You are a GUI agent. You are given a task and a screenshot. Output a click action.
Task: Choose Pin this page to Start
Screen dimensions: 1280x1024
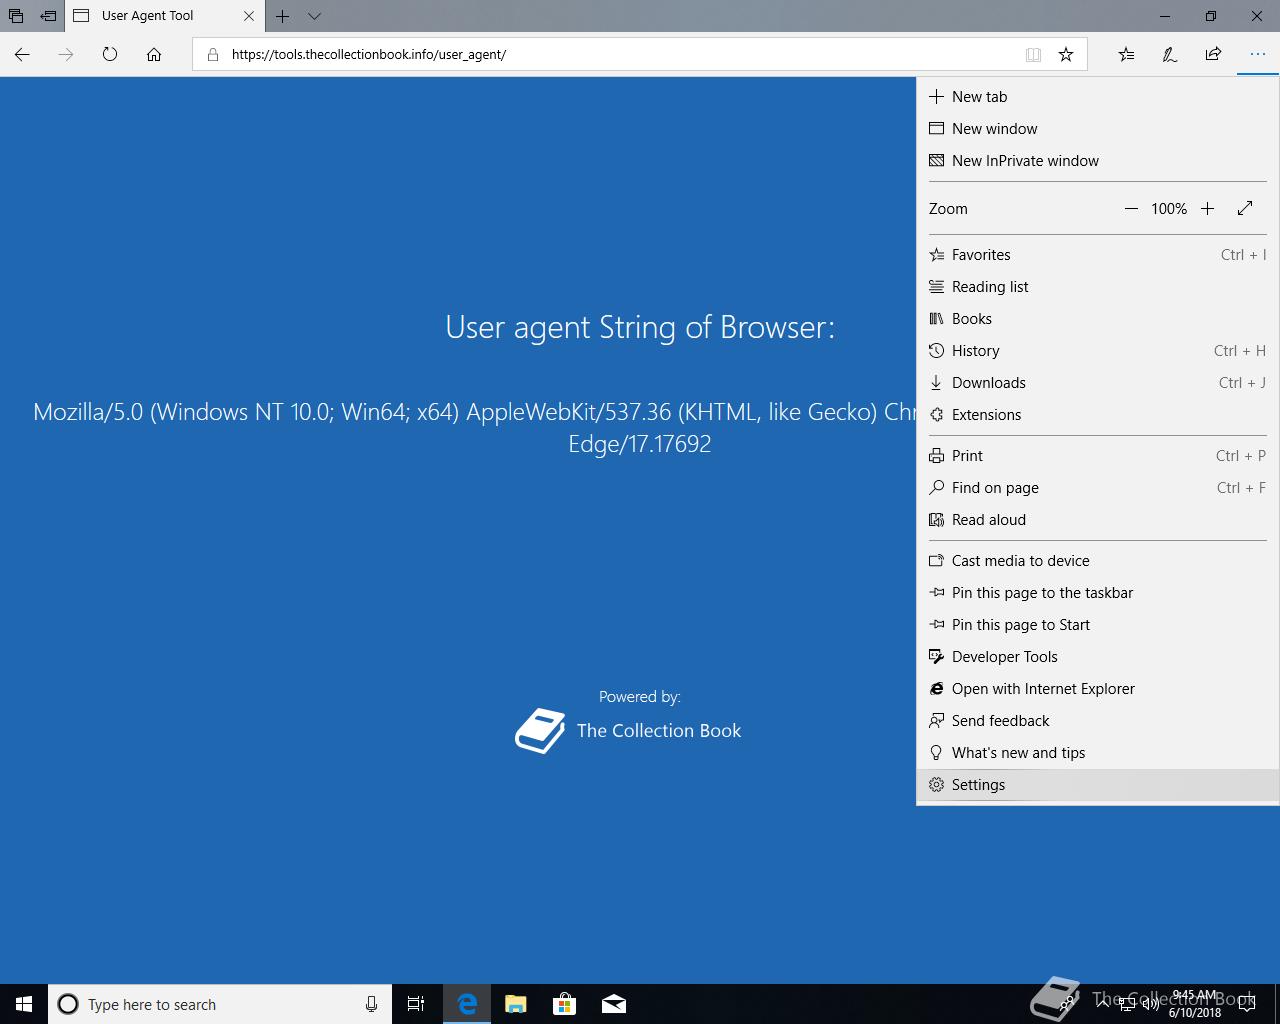[x=1098, y=625]
